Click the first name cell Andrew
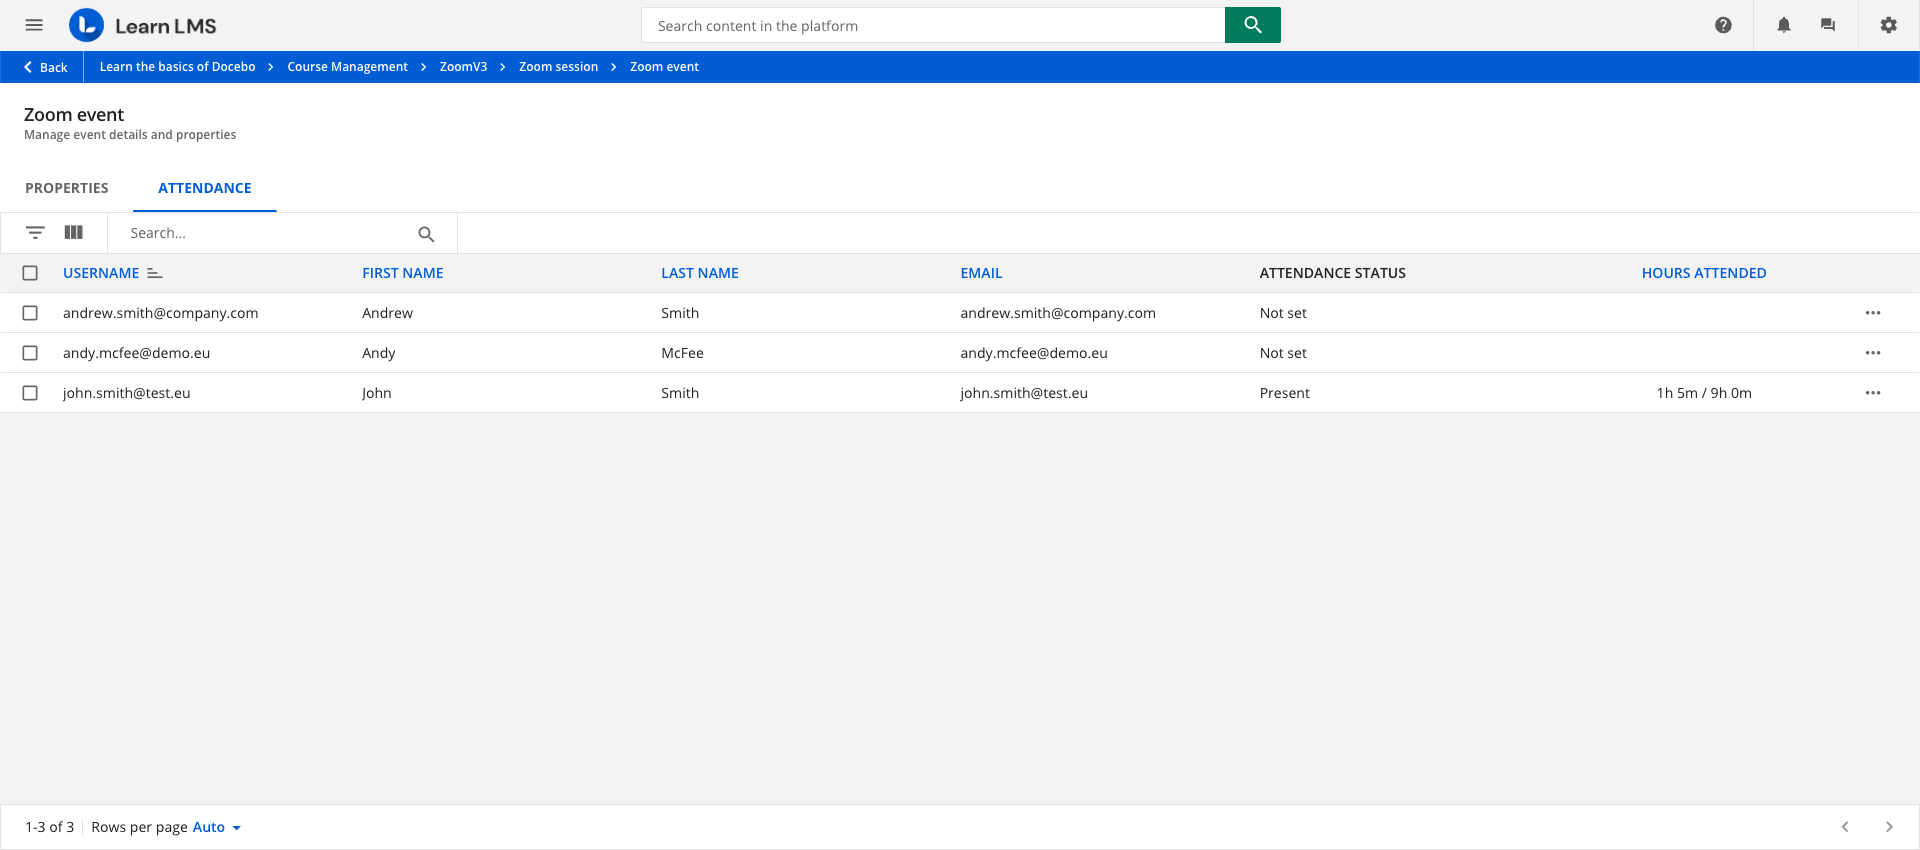1920x850 pixels. coord(387,313)
